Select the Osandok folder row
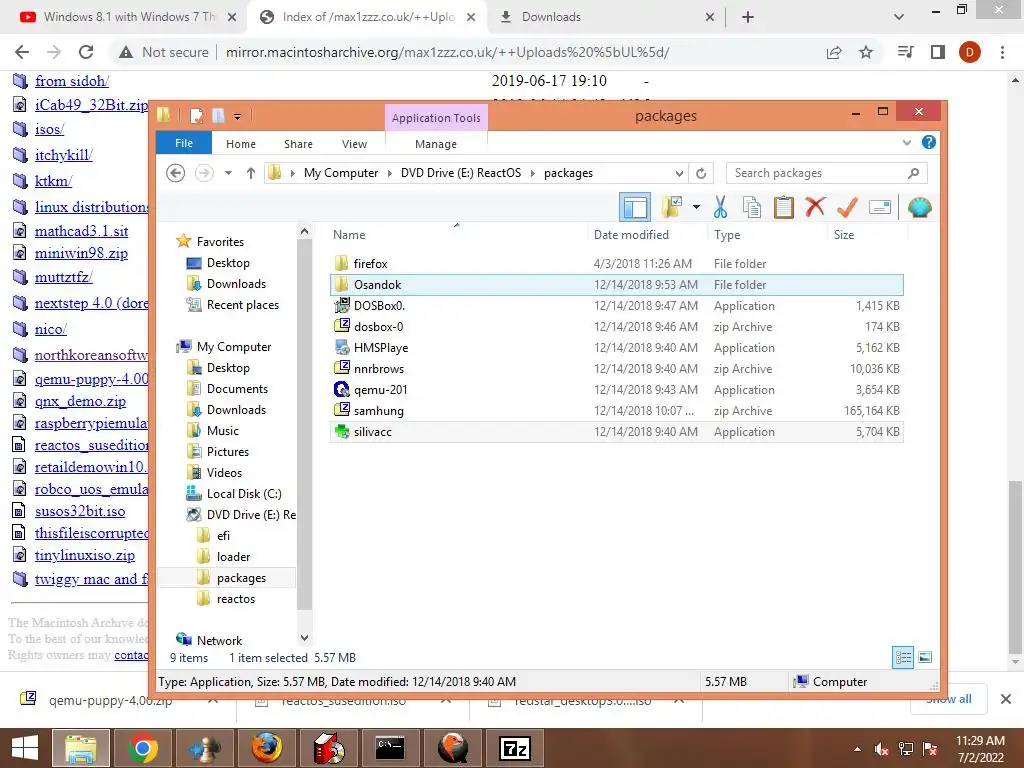The height and width of the screenshot is (768, 1024). tap(616, 285)
